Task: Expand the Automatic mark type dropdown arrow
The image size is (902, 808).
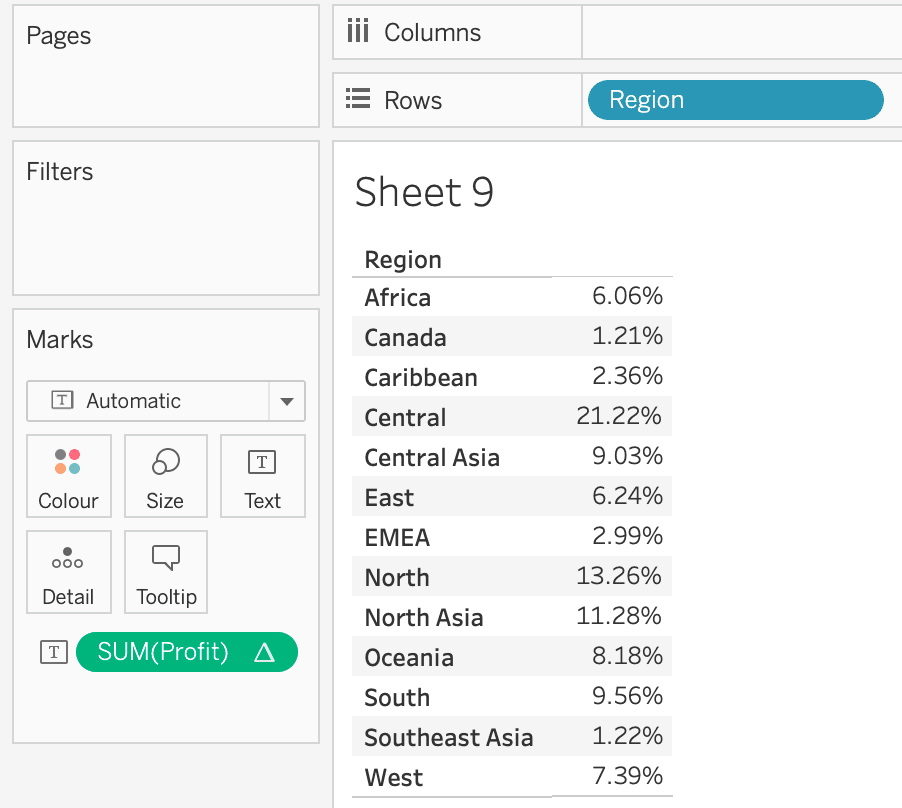Action: click(x=287, y=401)
